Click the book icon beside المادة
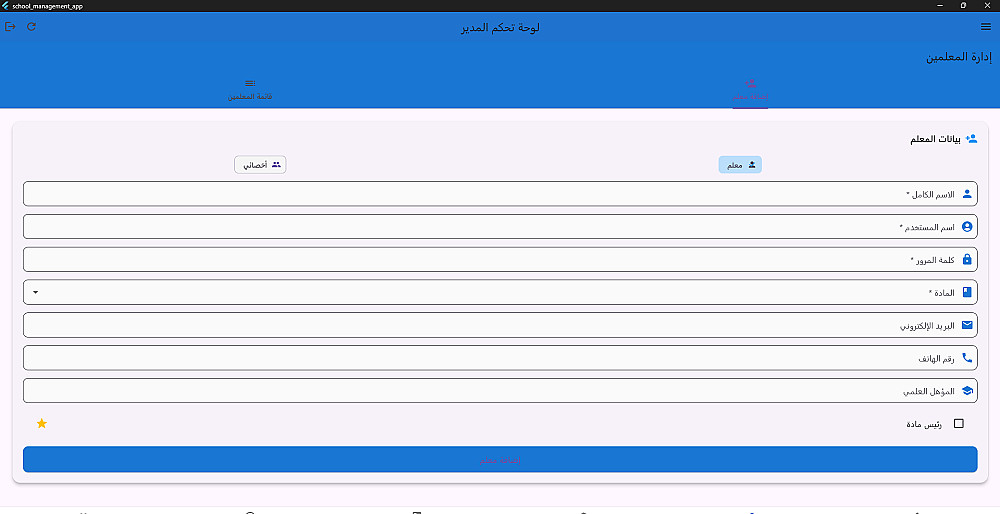Screen dimensions: 1000x514 coord(967,292)
